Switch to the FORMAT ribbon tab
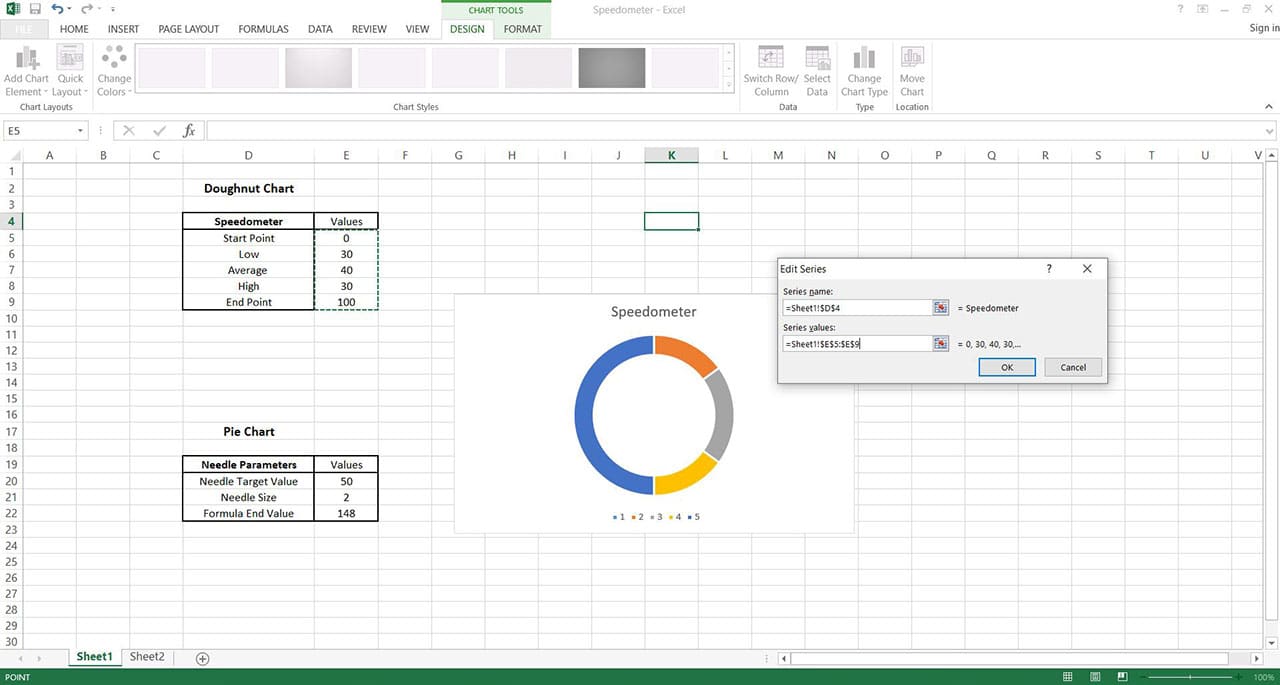The width and height of the screenshot is (1280, 685). (522, 29)
